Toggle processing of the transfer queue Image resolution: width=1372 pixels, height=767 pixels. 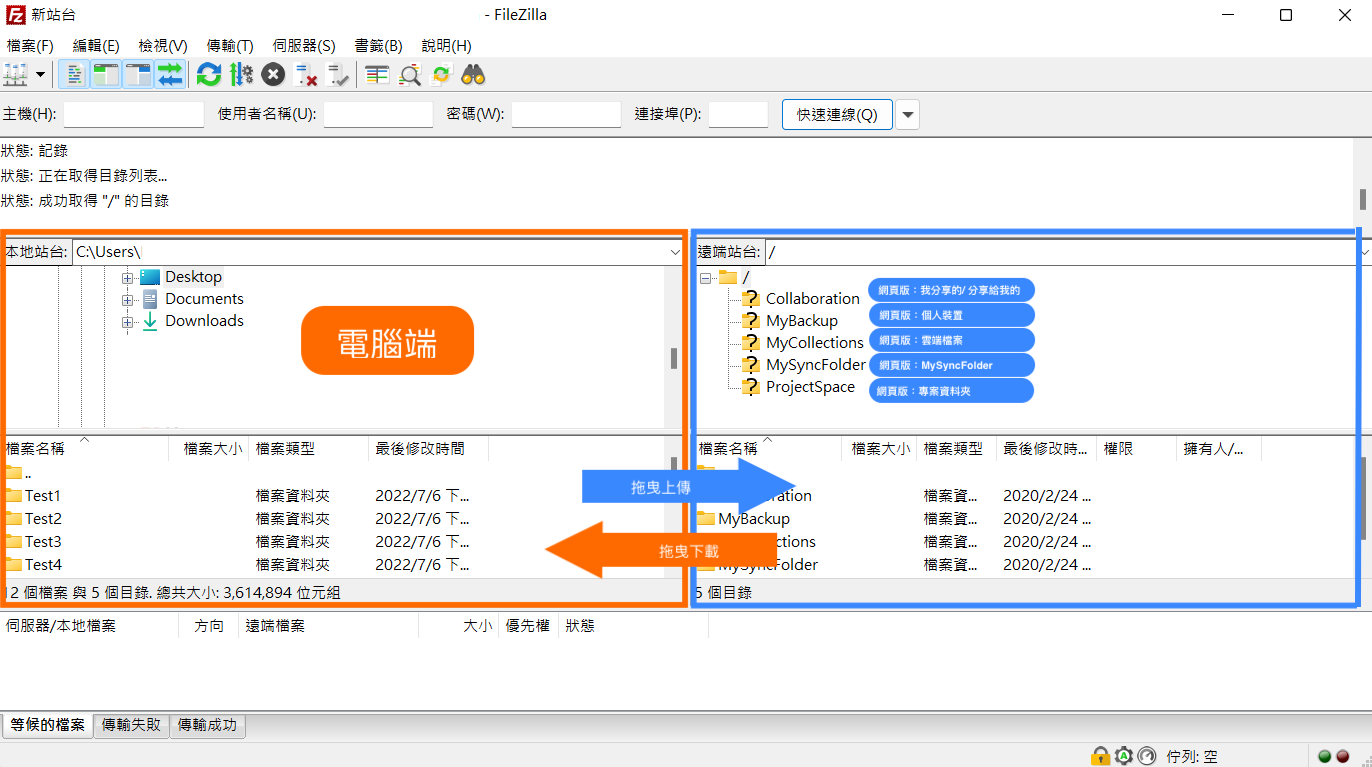click(x=241, y=74)
